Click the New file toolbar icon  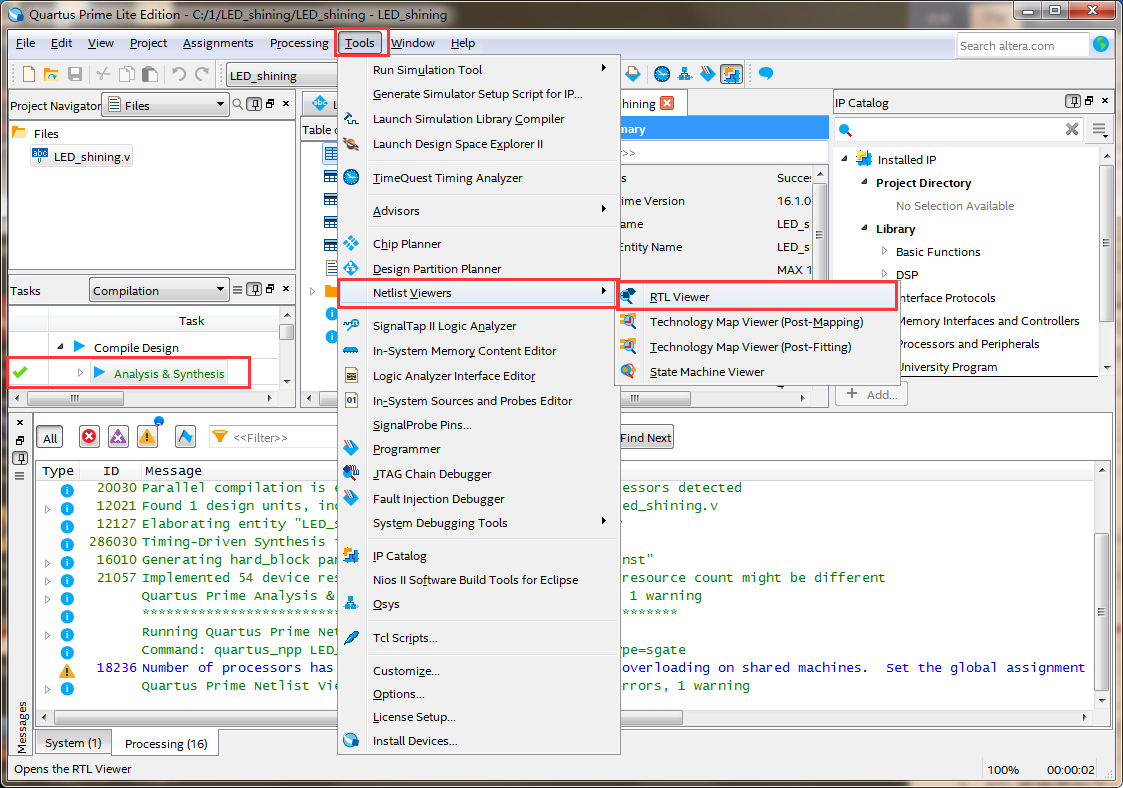pos(29,74)
